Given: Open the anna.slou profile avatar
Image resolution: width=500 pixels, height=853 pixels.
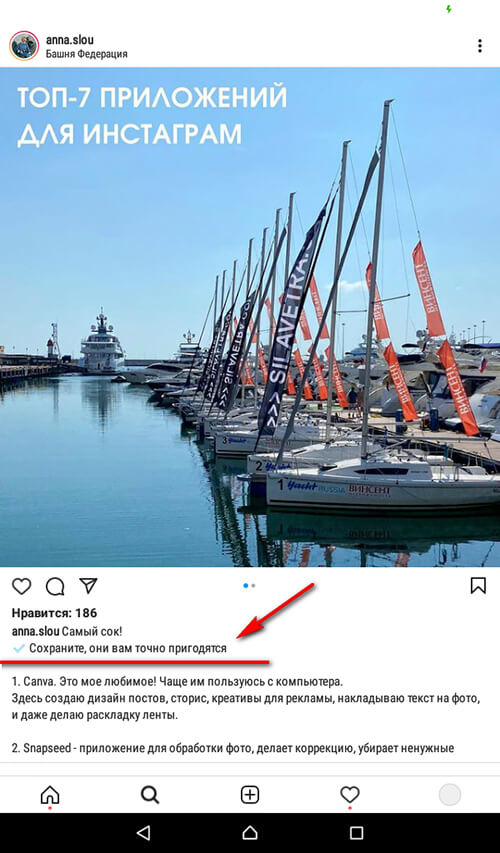Looking at the screenshot, I should tap(24, 46).
